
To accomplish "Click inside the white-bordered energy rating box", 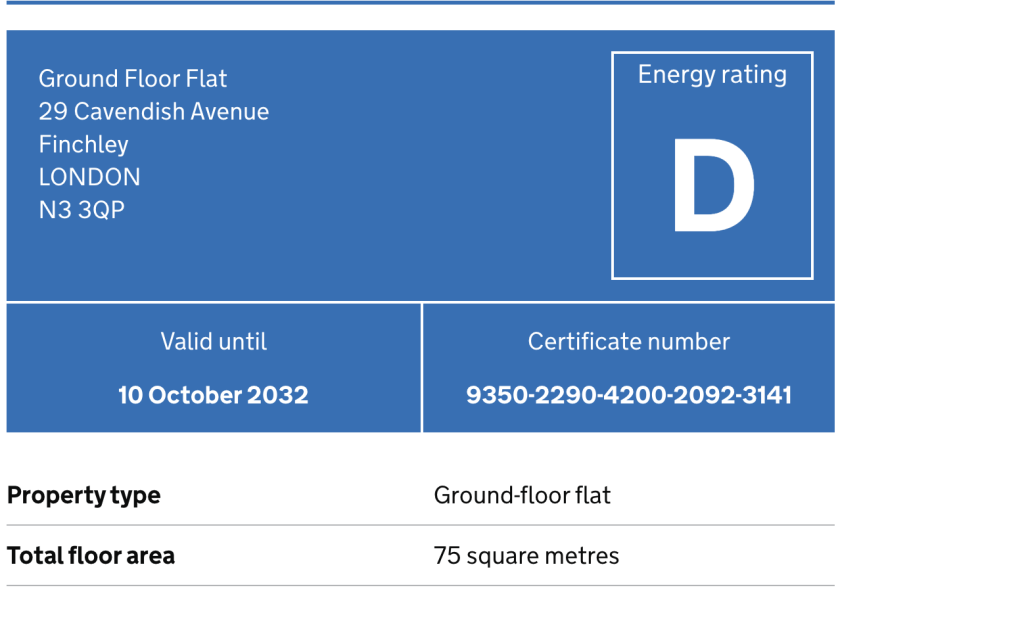I will 712,165.
